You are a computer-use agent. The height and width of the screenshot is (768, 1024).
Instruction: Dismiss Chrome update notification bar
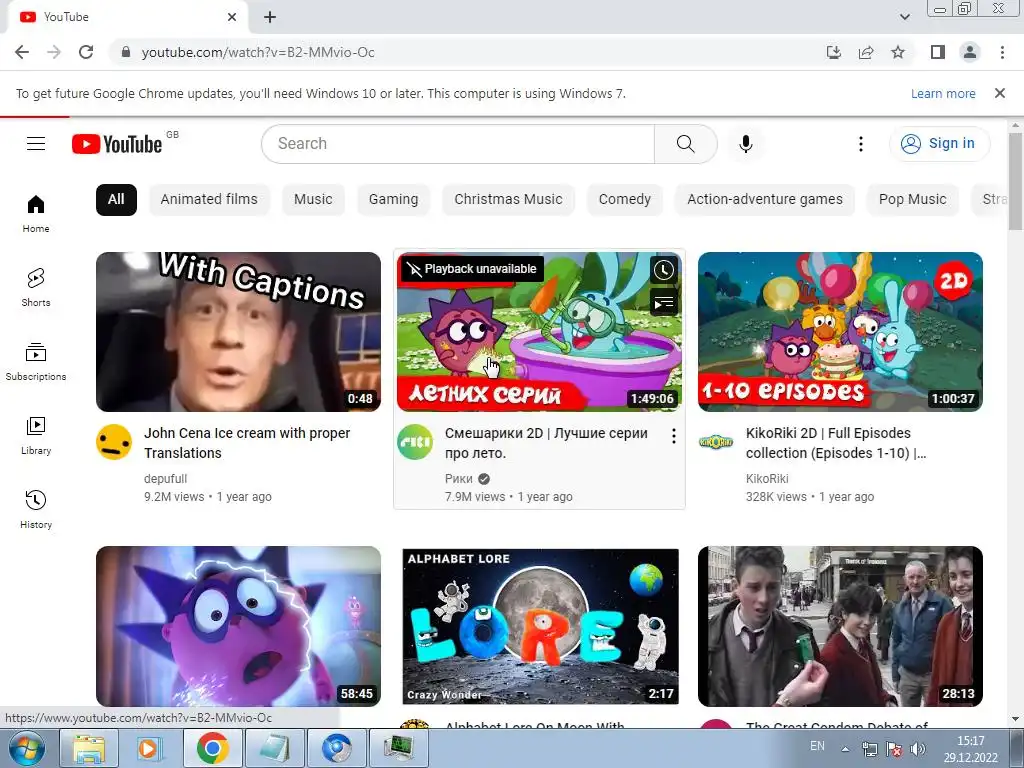point(999,93)
